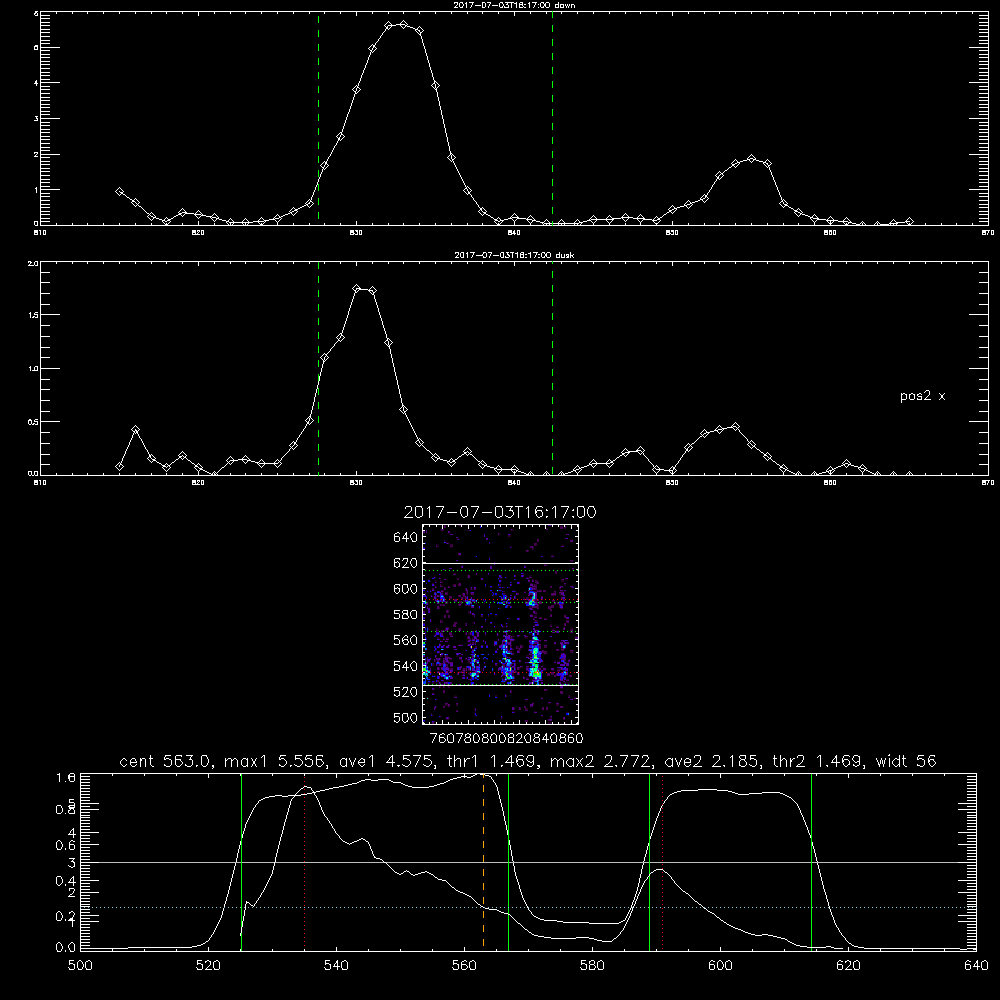
Task: Click the right green dashed line in the dawn plot
Action: tap(552, 118)
